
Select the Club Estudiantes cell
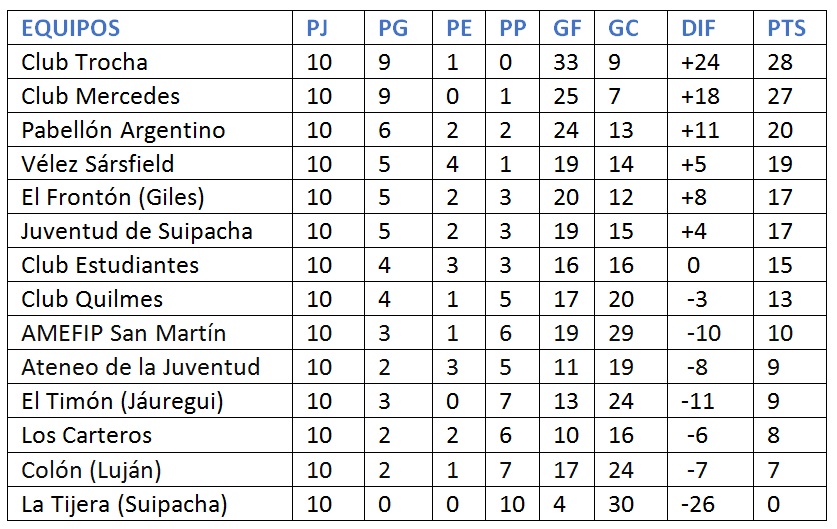click(x=110, y=266)
